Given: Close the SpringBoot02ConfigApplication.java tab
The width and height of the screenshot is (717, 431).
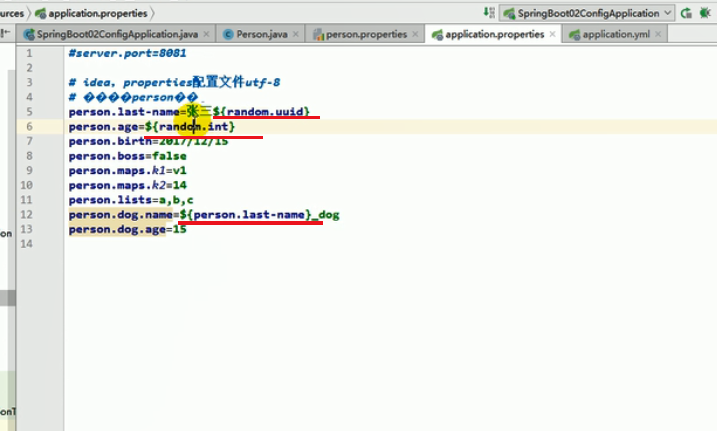Looking at the screenshot, I should pyautogui.click(x=207, y=34).
